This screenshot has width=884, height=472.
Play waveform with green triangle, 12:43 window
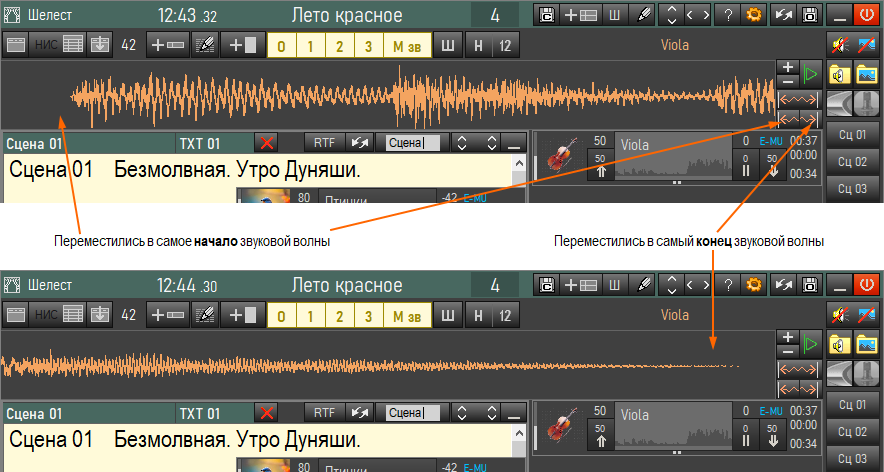pyautogui.click(x=810, y=73)
